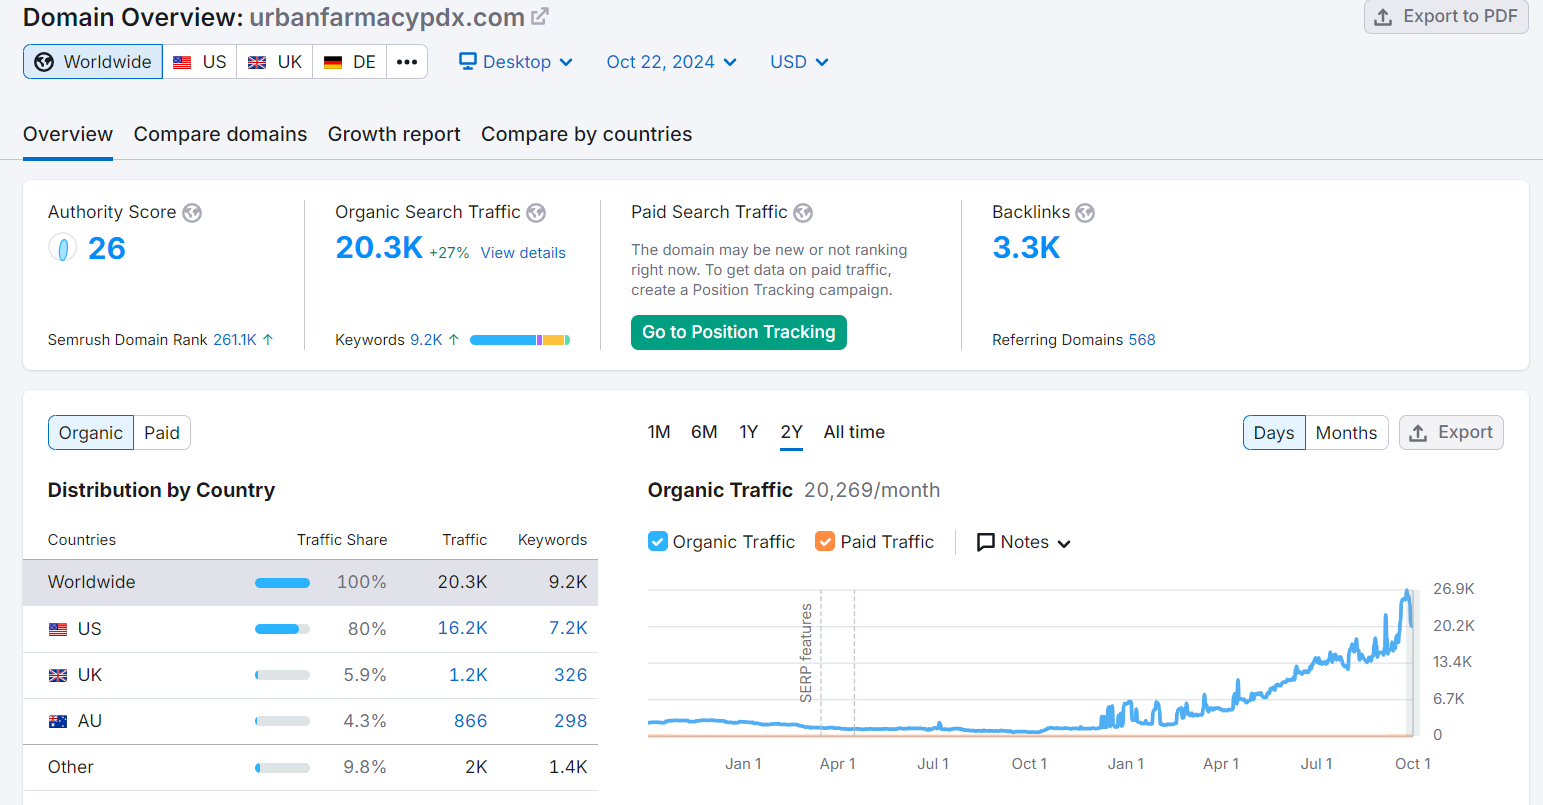This screenshot has height=805, width=1543.
Task: Click the desktop monitor icon
Action: [468, 61]
